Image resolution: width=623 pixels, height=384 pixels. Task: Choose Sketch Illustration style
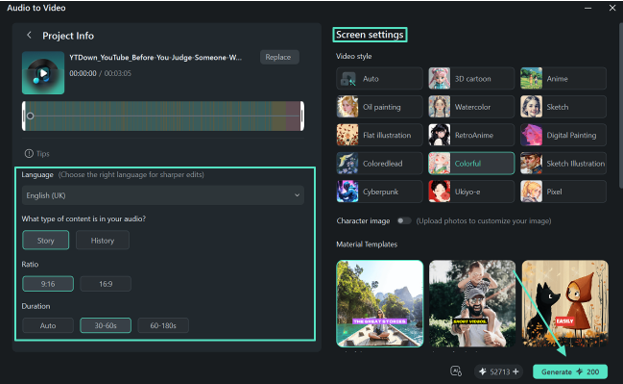(563, 163)
